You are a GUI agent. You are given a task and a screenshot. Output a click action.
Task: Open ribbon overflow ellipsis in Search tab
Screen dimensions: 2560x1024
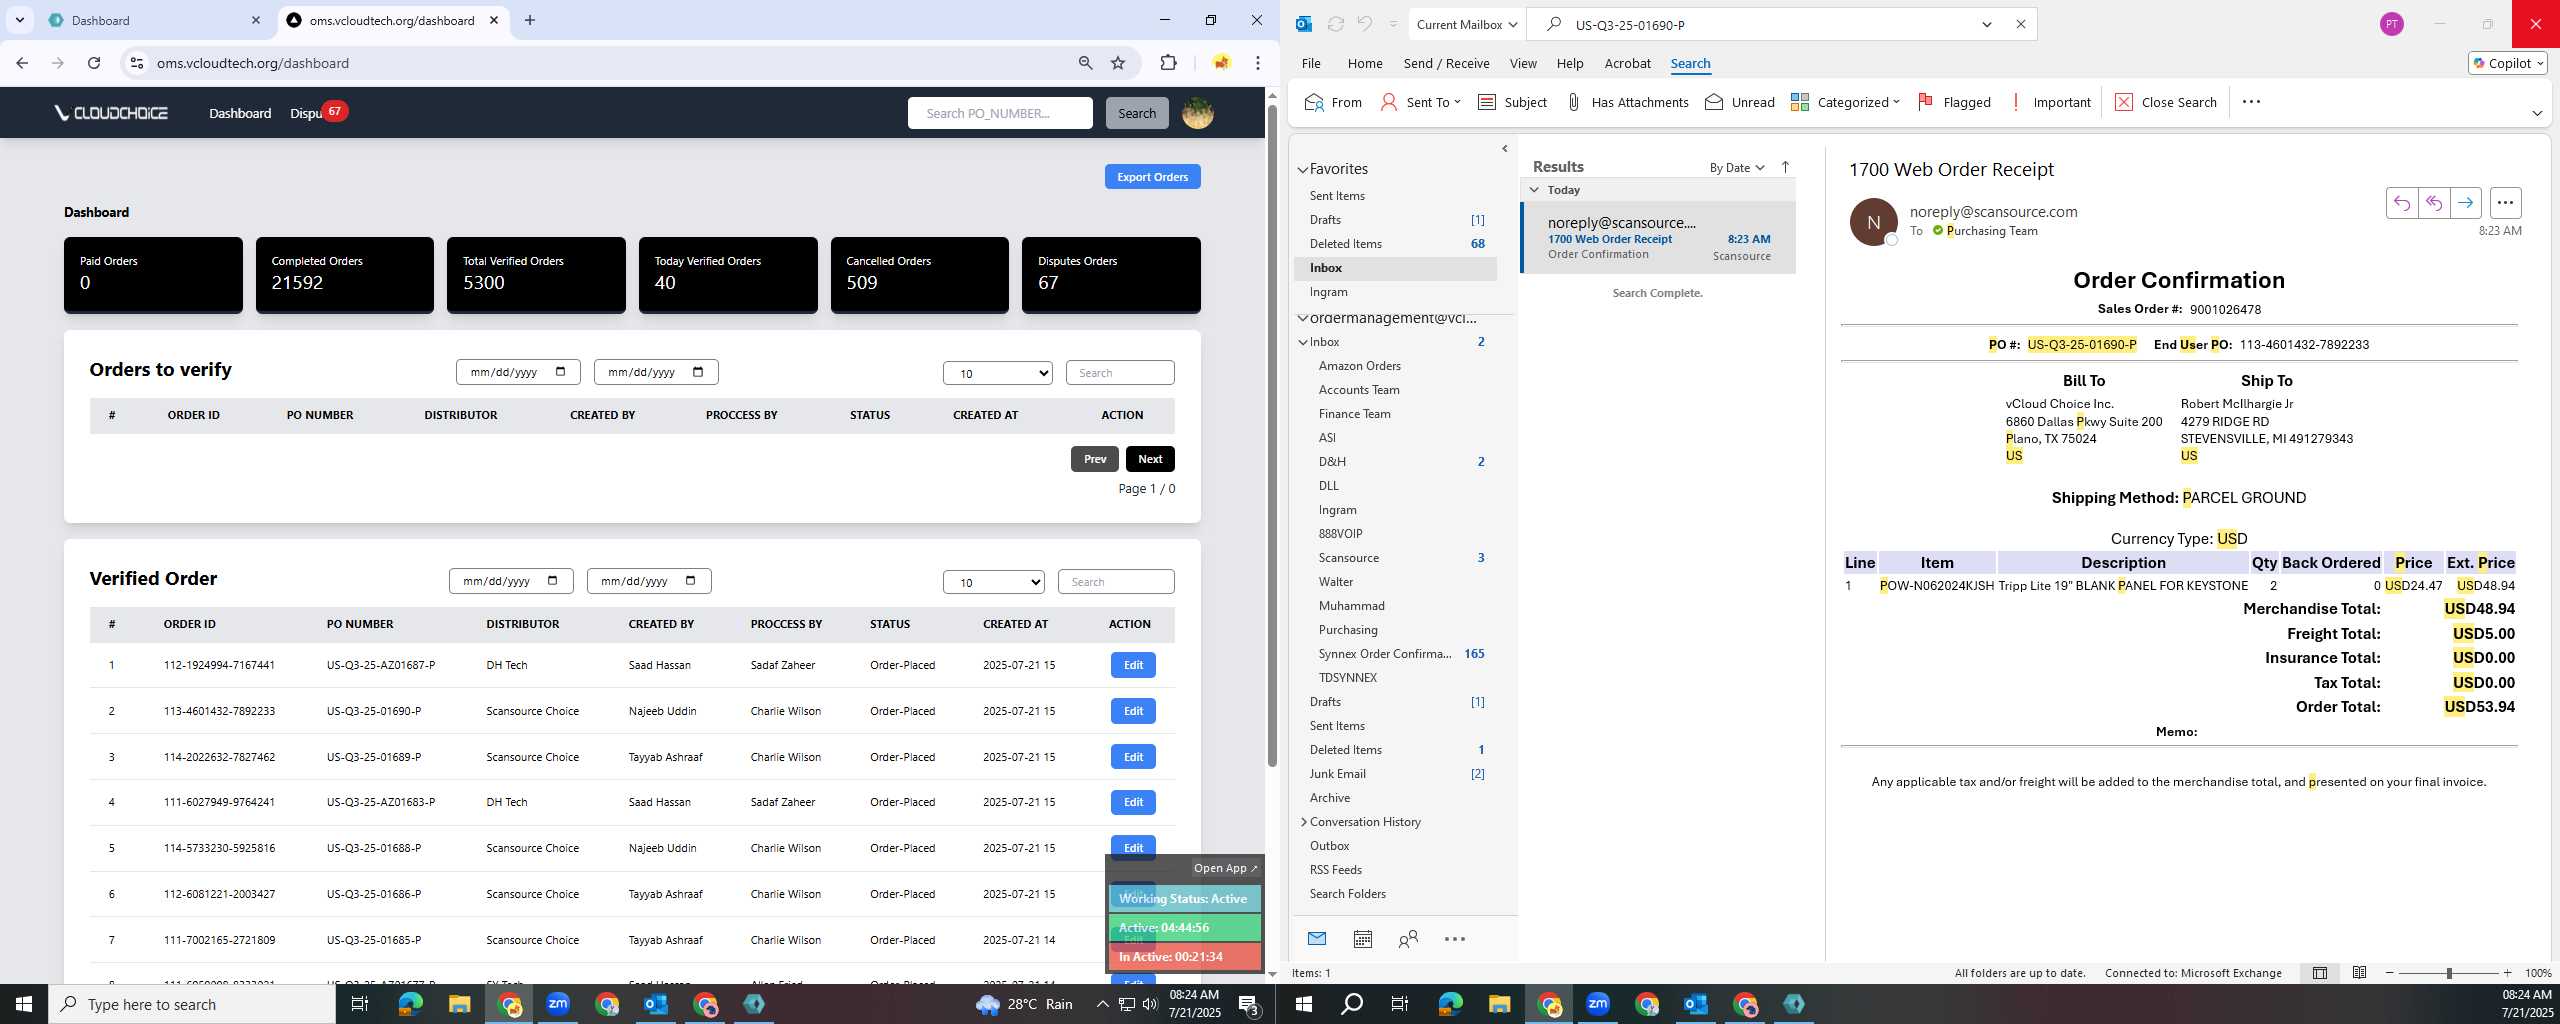(x=2251, y=102)
